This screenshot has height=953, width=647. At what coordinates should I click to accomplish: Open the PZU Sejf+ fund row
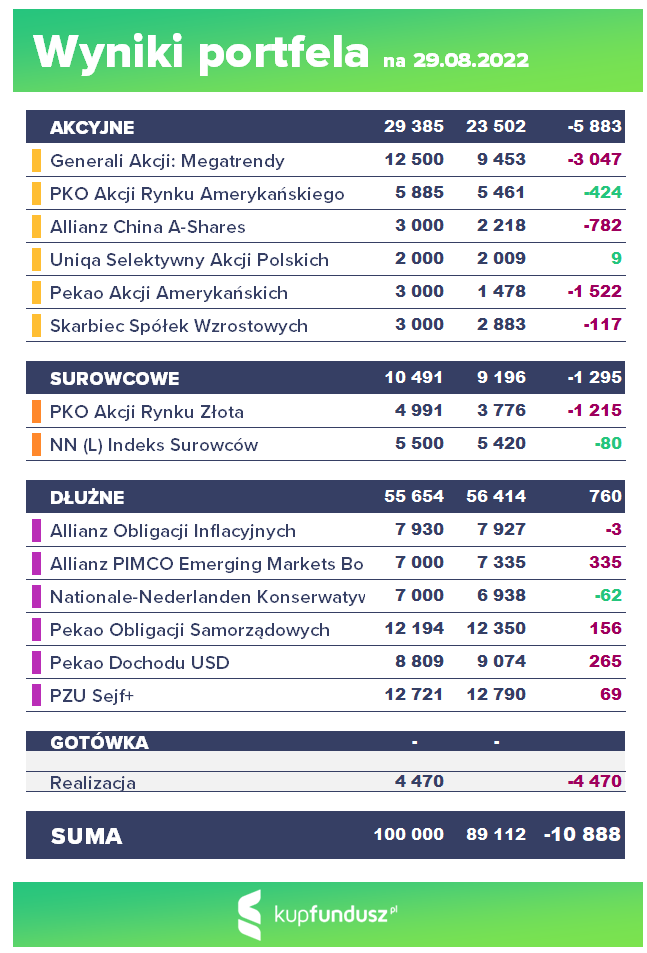[x=326, y=695]
